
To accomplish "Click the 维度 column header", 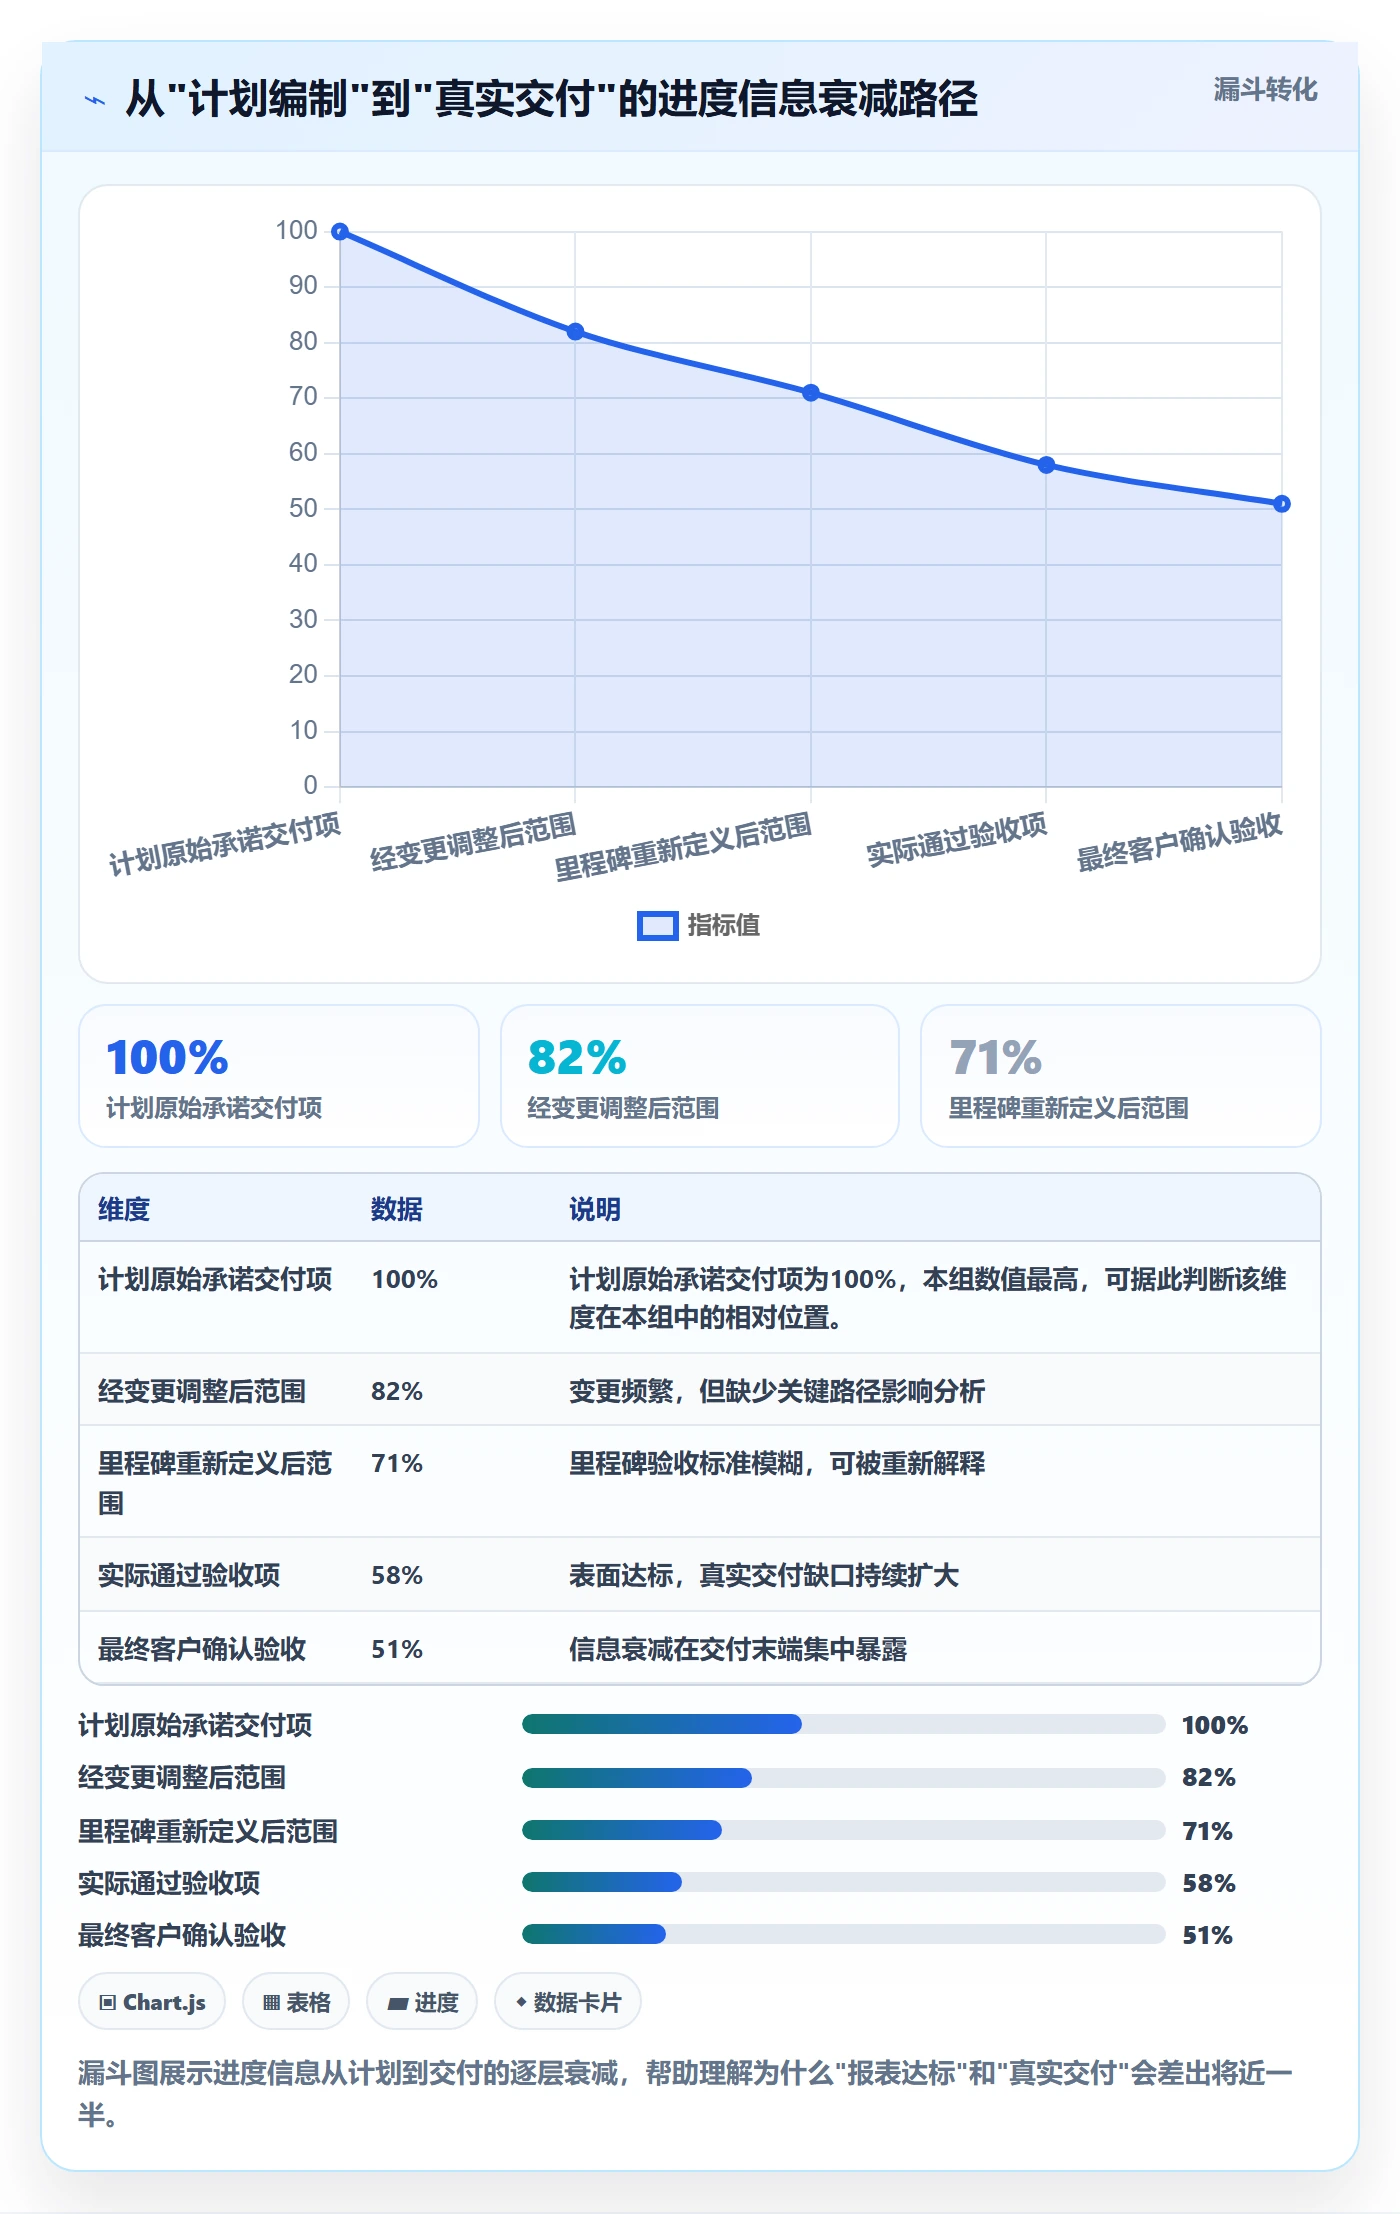I will (x=124, y=1209).
